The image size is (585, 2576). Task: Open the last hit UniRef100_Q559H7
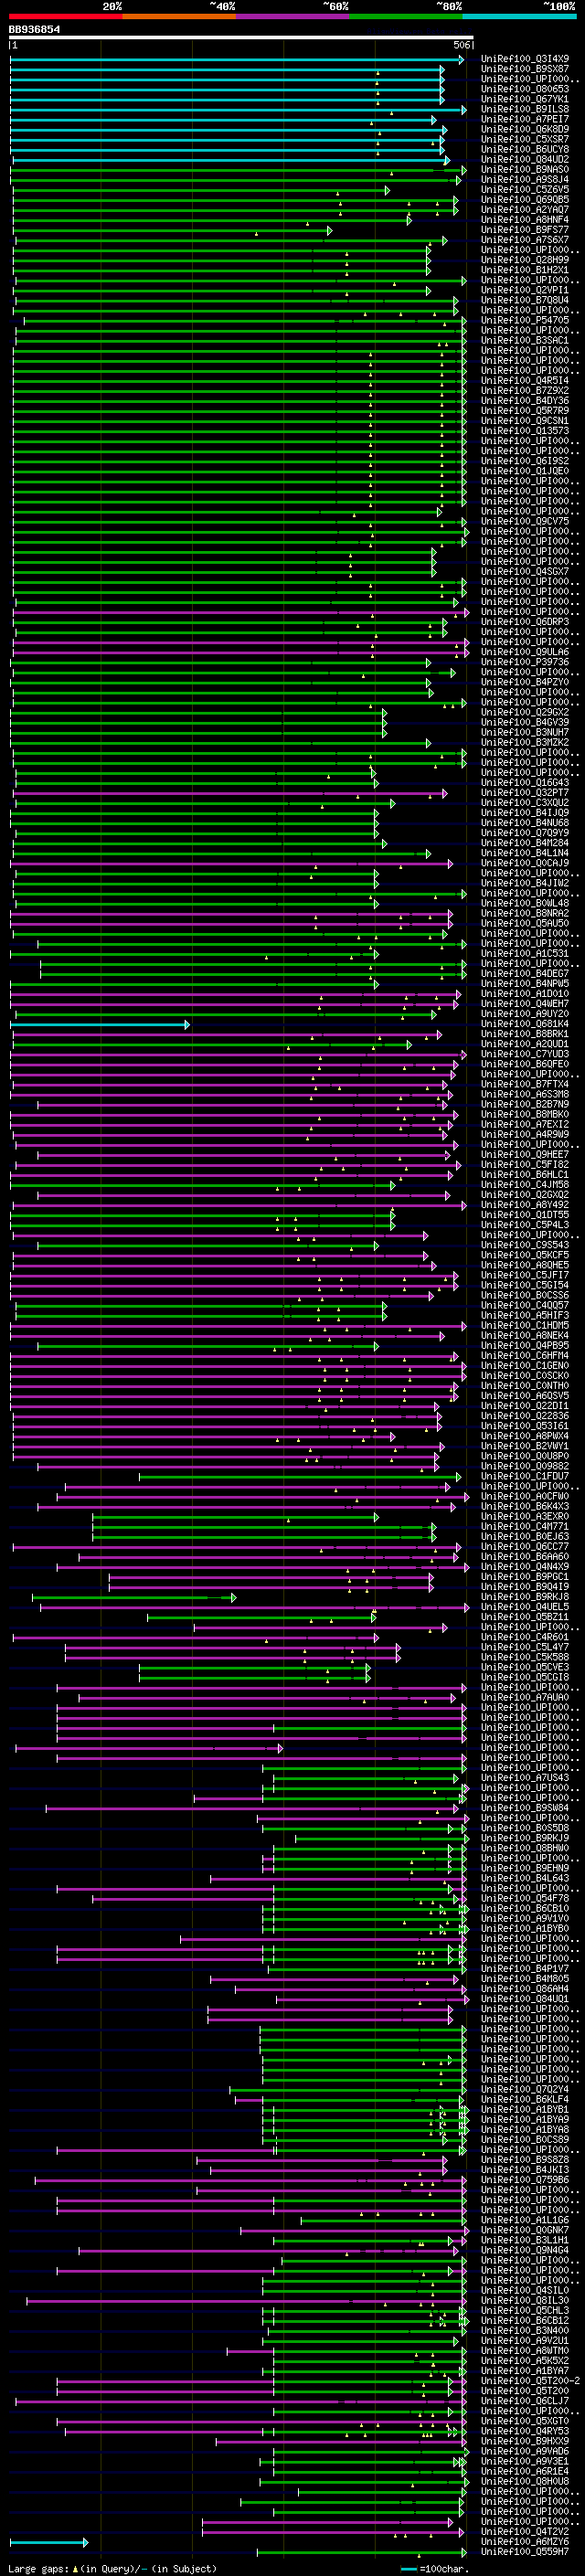tap(524, 2552)
